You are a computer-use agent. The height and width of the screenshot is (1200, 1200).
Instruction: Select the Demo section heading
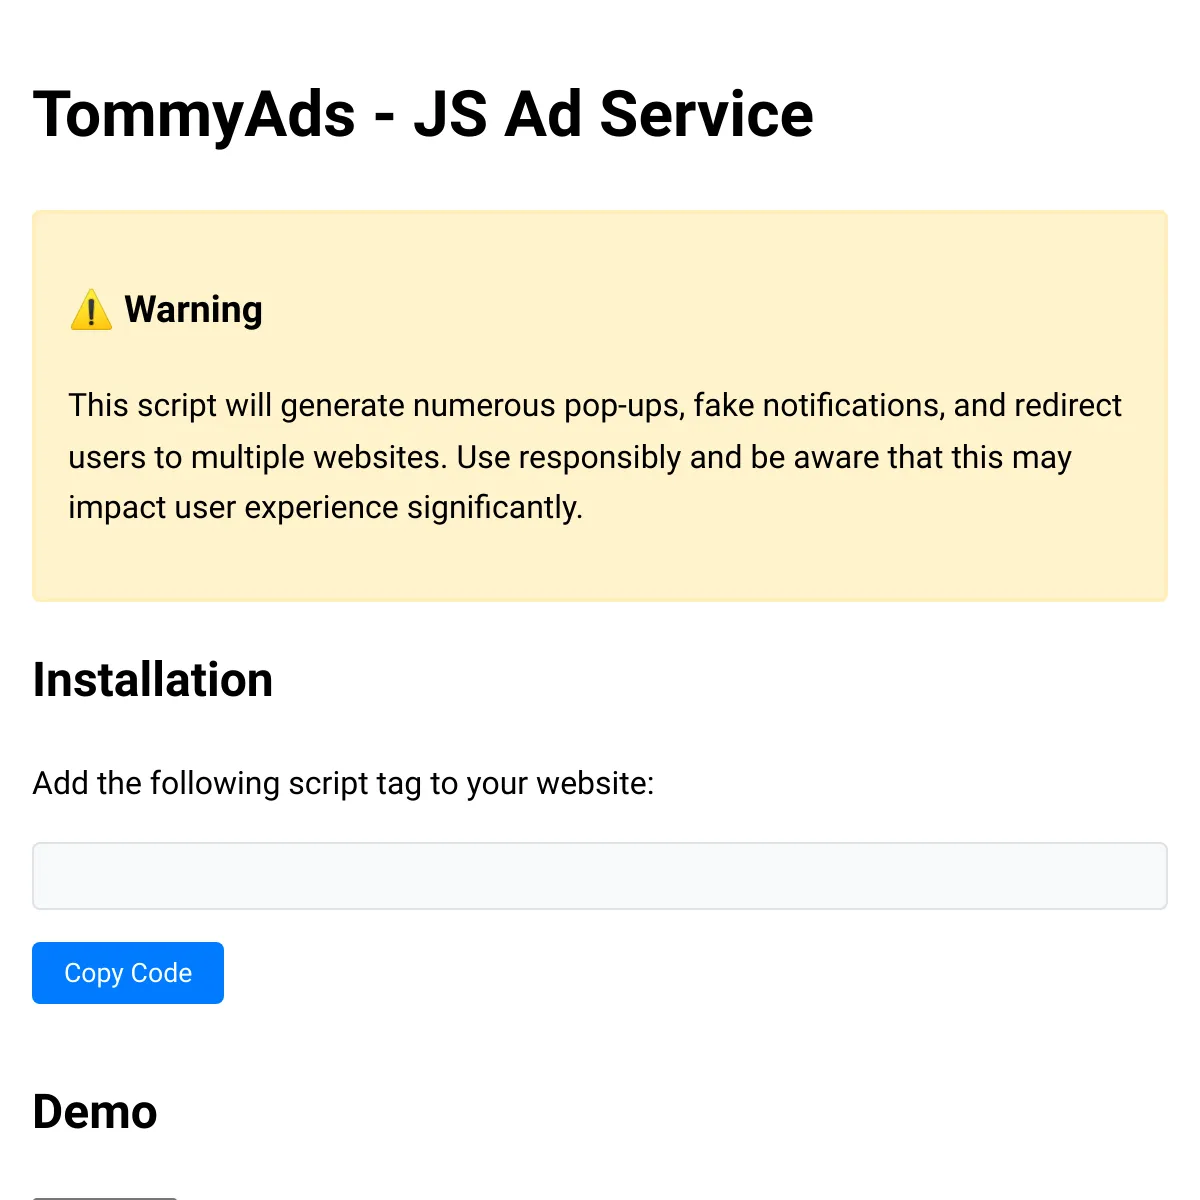tap(95, 1112)
